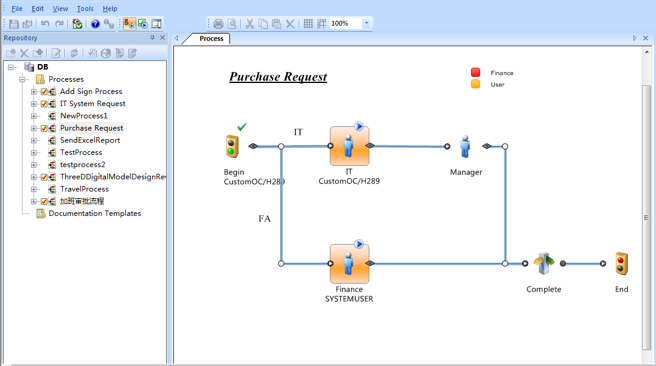
Task: Redo the last action
Action: click(x=59, y=24)
